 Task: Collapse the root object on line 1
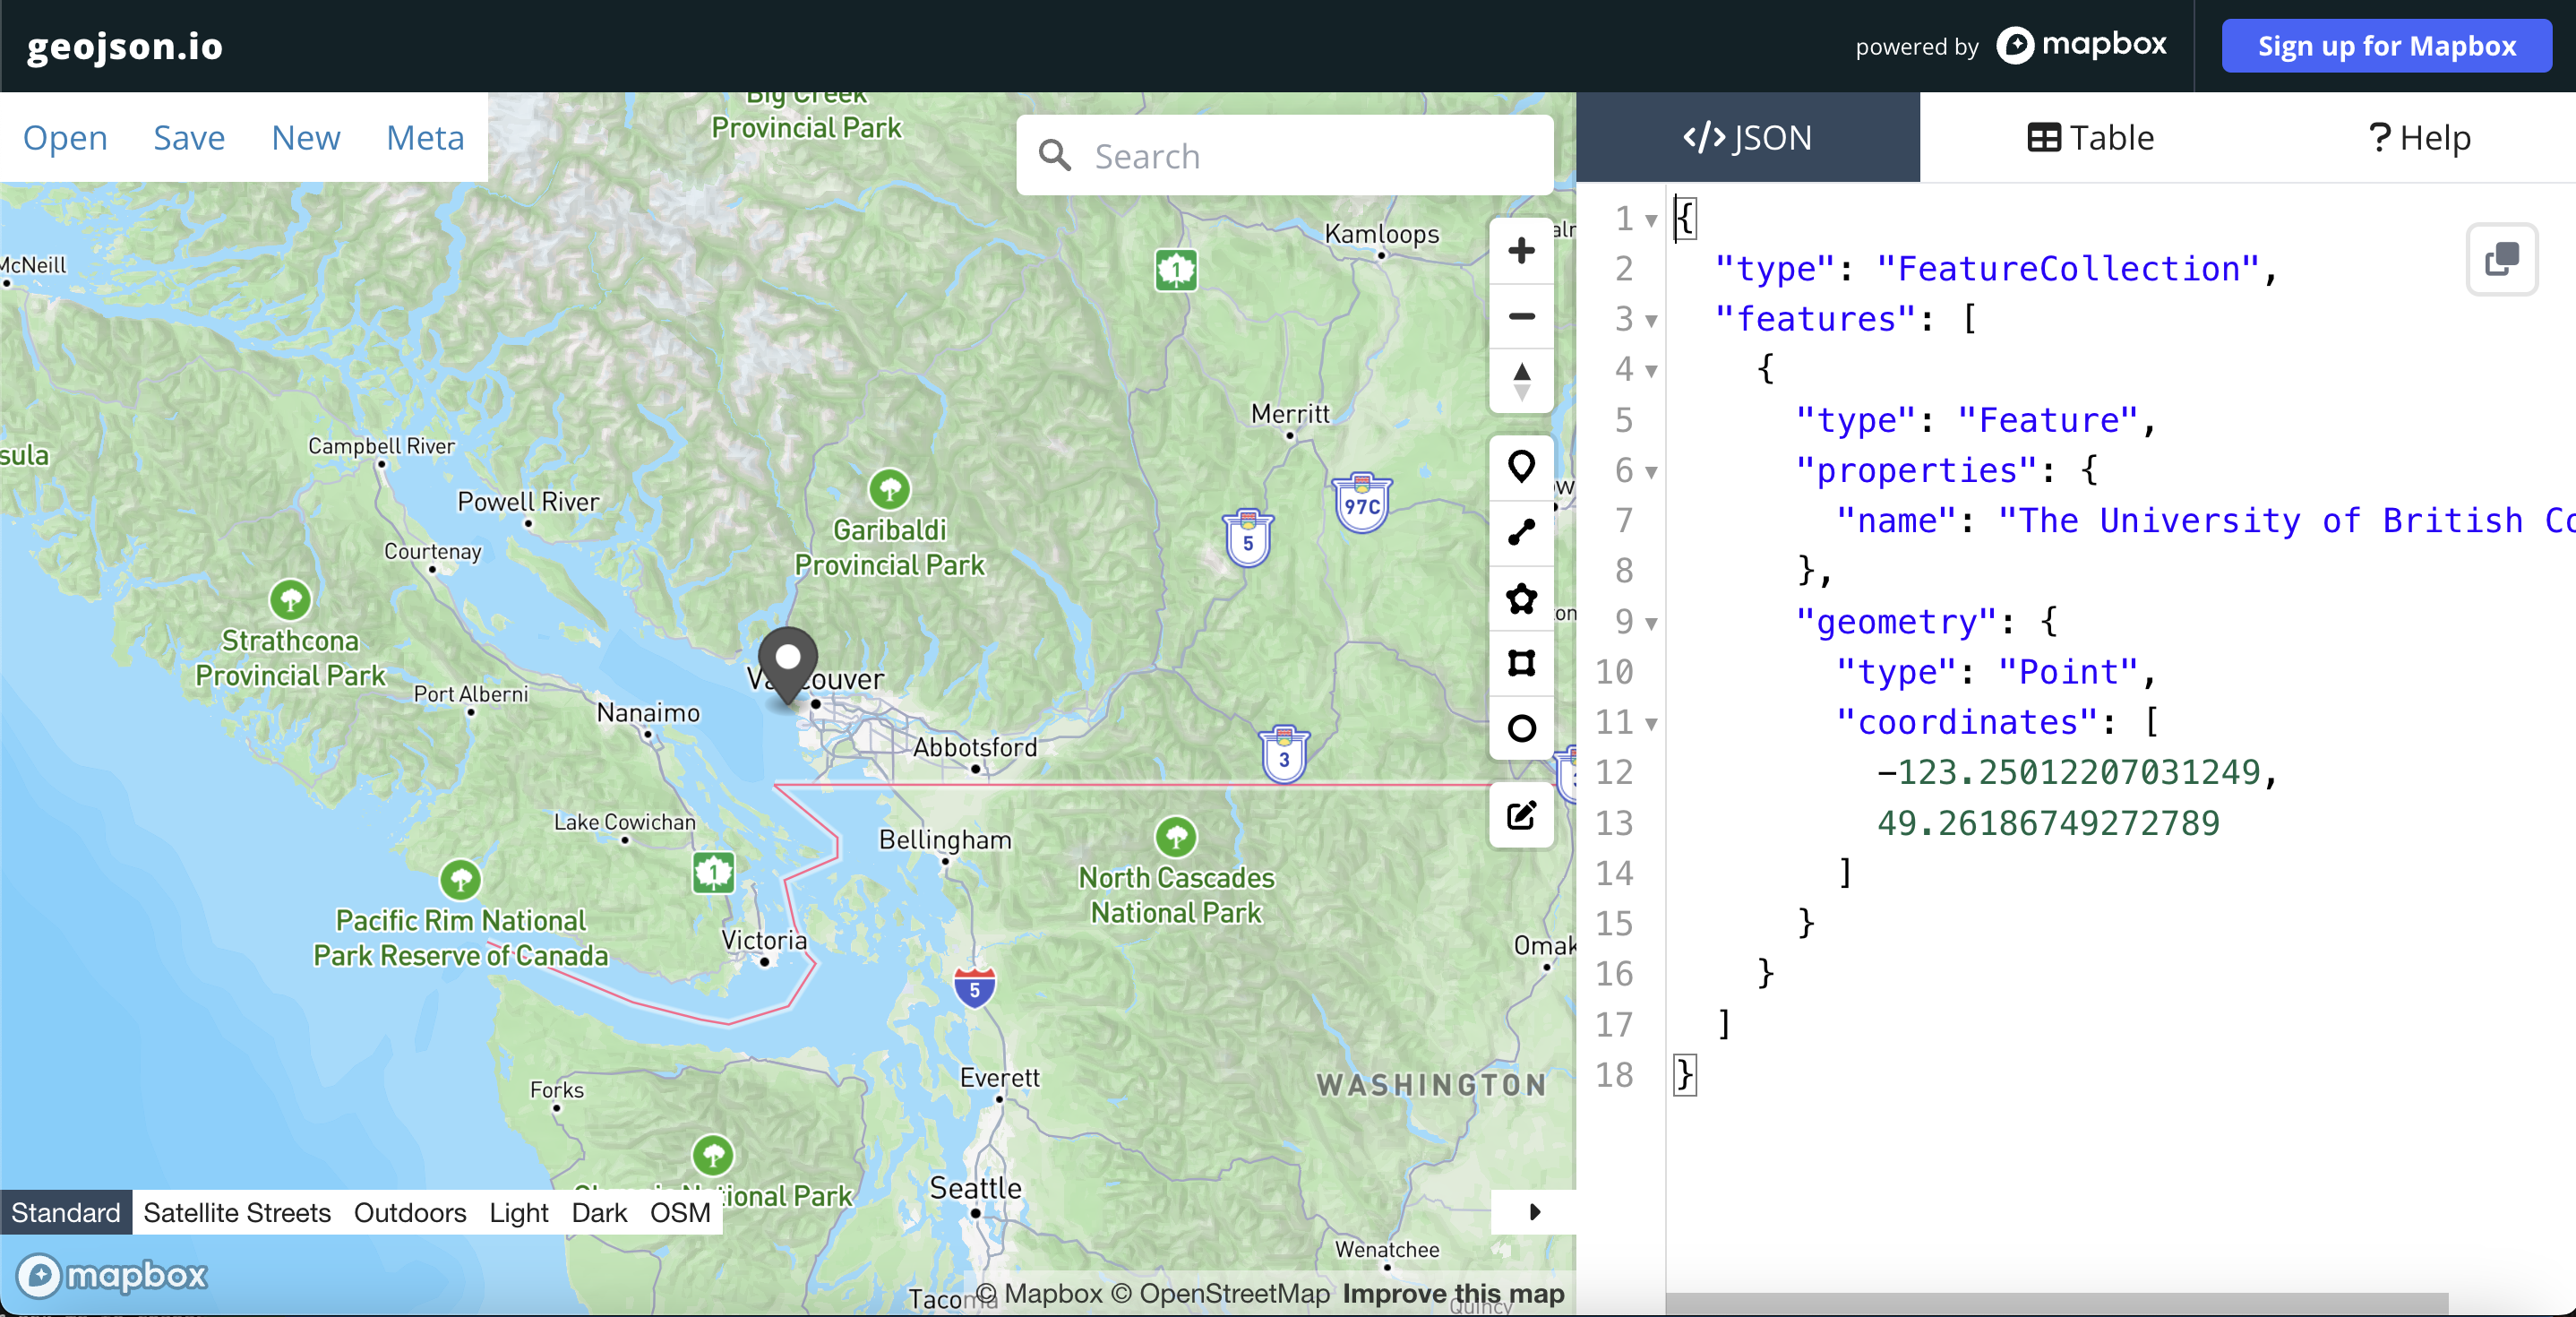click(1651, 220)
